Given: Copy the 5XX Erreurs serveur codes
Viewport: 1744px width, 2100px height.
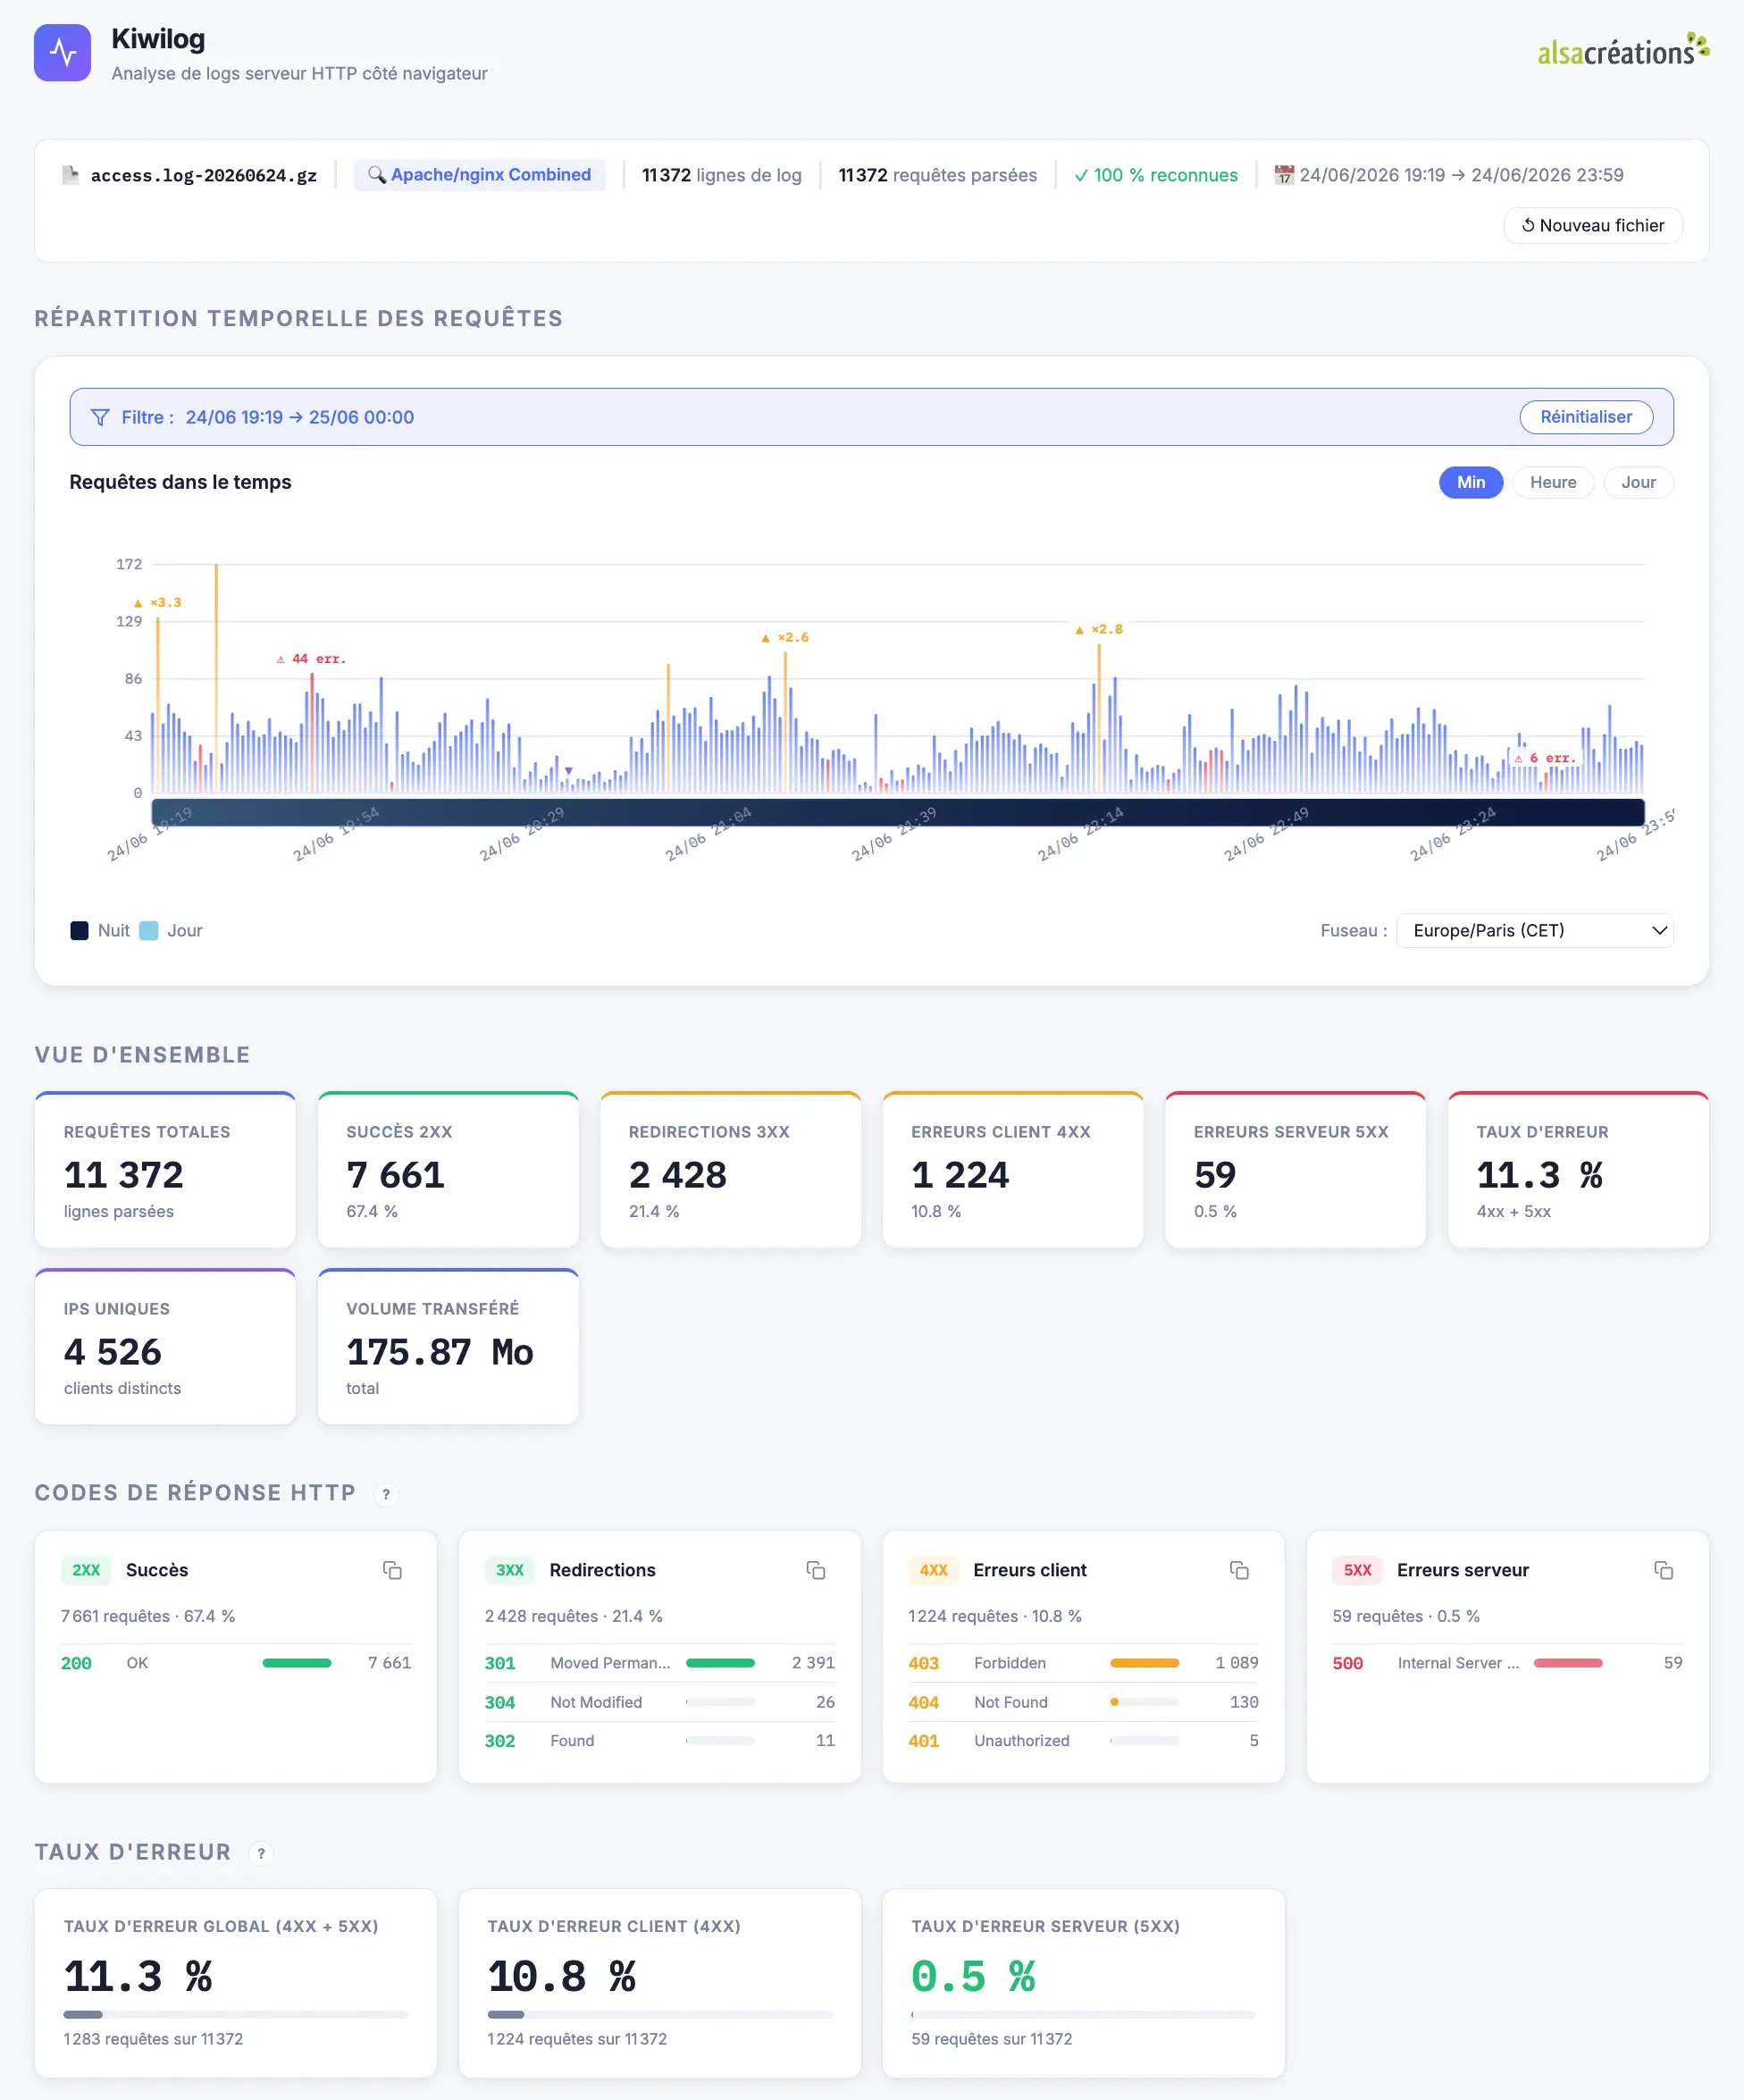Looking at the screenshot, I should click(x=1663, y=1570).
